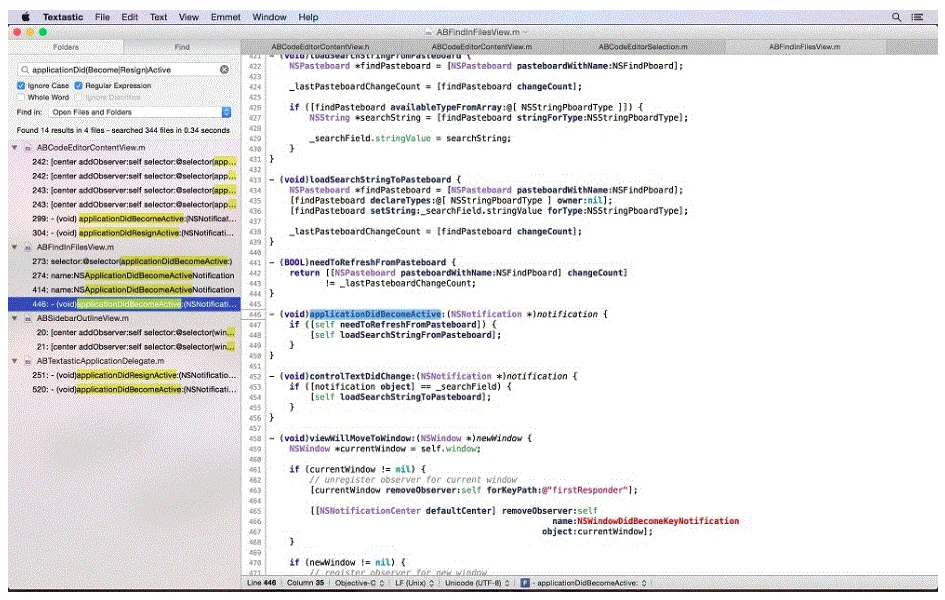Enable the Whole Word checkbox
This screenshot has width=945, height=600.
coord(21,97)
